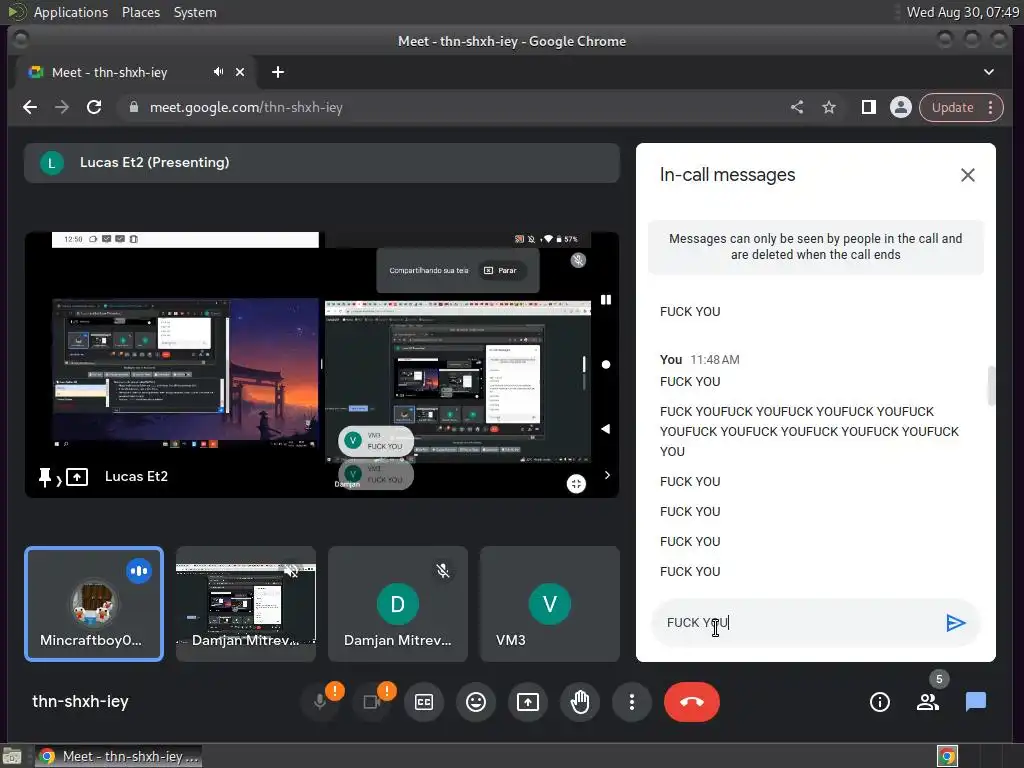Send the typed chat message
Viewport: 1024px width, 768px height.
point(955,623)
